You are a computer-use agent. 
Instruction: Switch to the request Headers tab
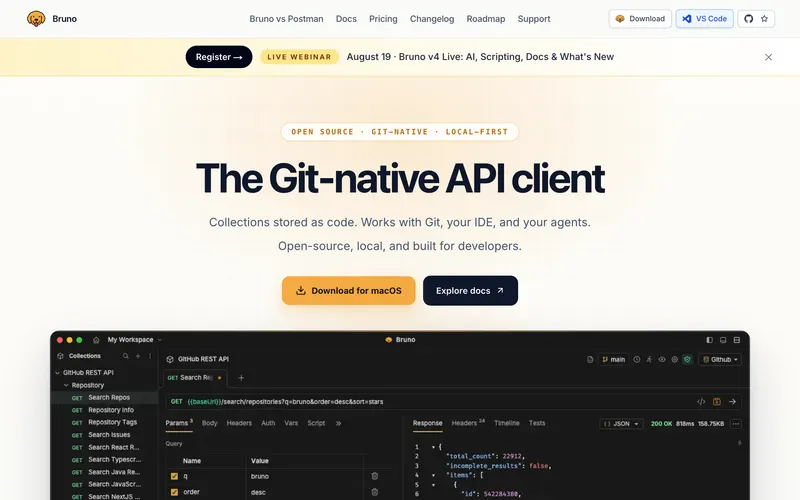[239, 423]
